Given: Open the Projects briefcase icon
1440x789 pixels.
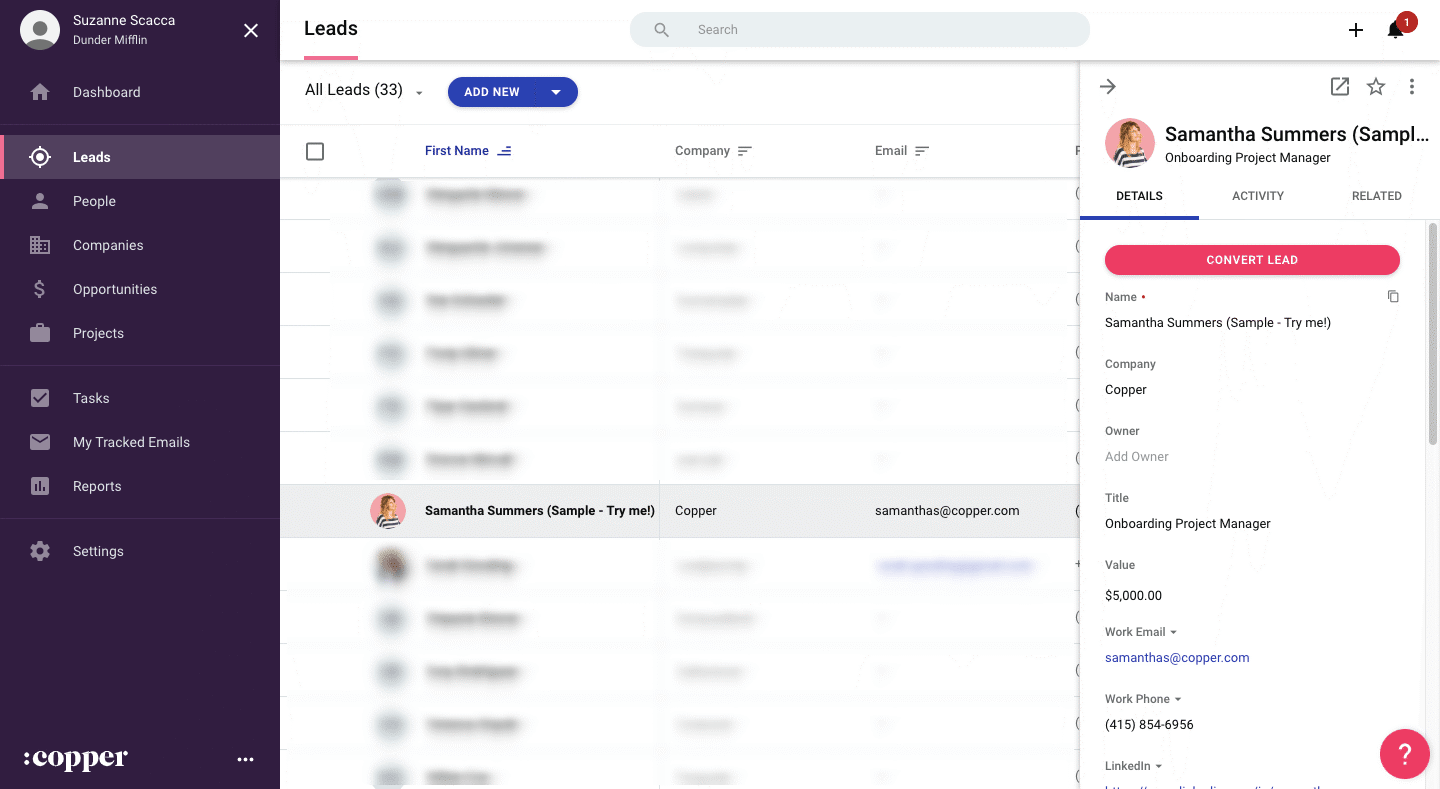Looking at the screenshot, I should (x=40, y=333).
